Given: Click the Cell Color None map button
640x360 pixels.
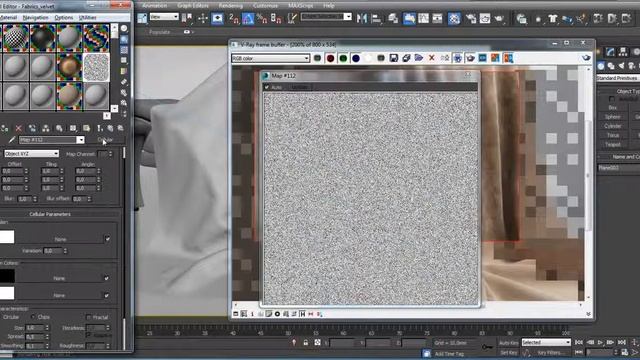Looking at the screenshot, I should tap(60, 239).
